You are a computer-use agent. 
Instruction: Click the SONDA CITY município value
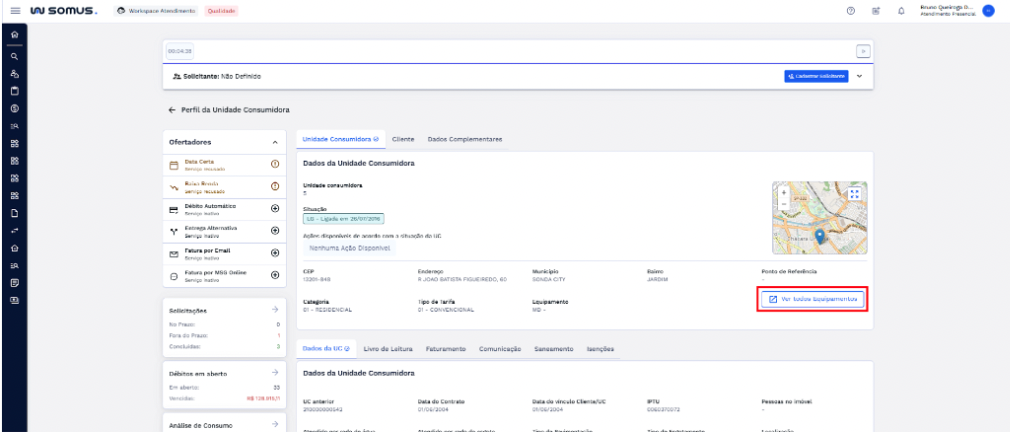(x=549, y=280)
